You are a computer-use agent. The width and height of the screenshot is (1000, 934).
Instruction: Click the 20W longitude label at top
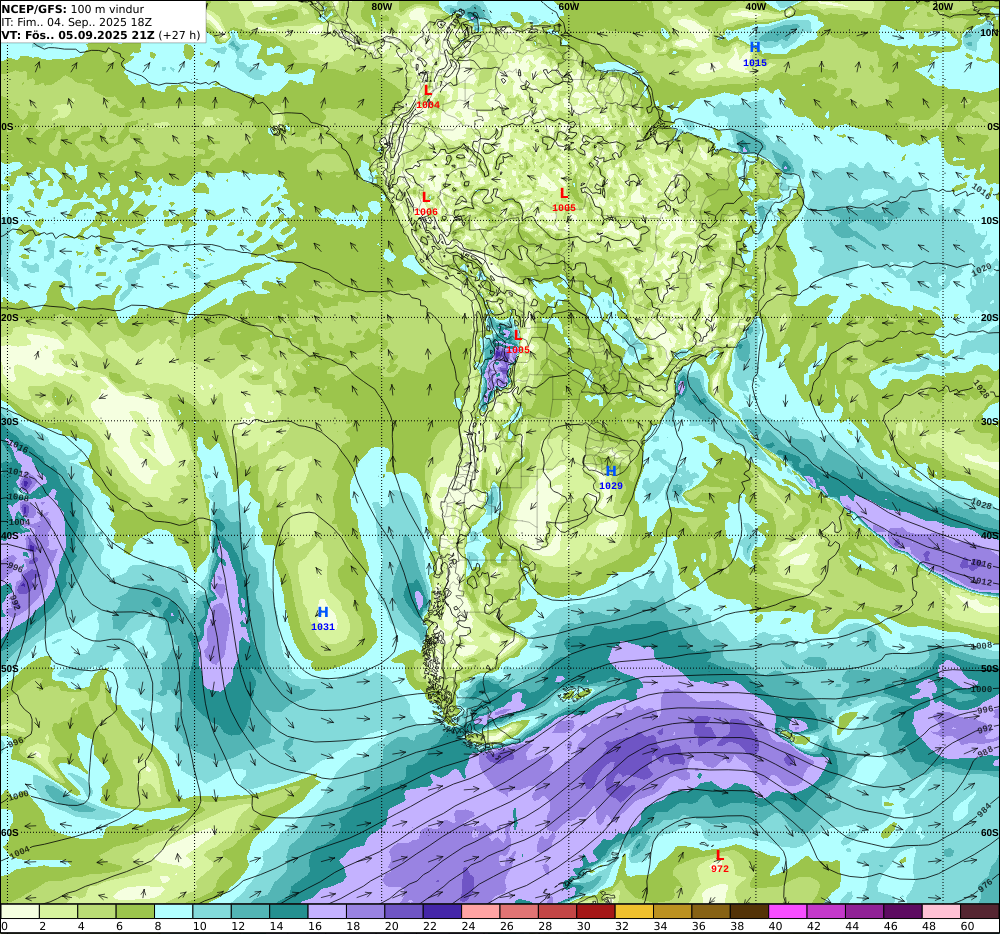pos(942,6)
